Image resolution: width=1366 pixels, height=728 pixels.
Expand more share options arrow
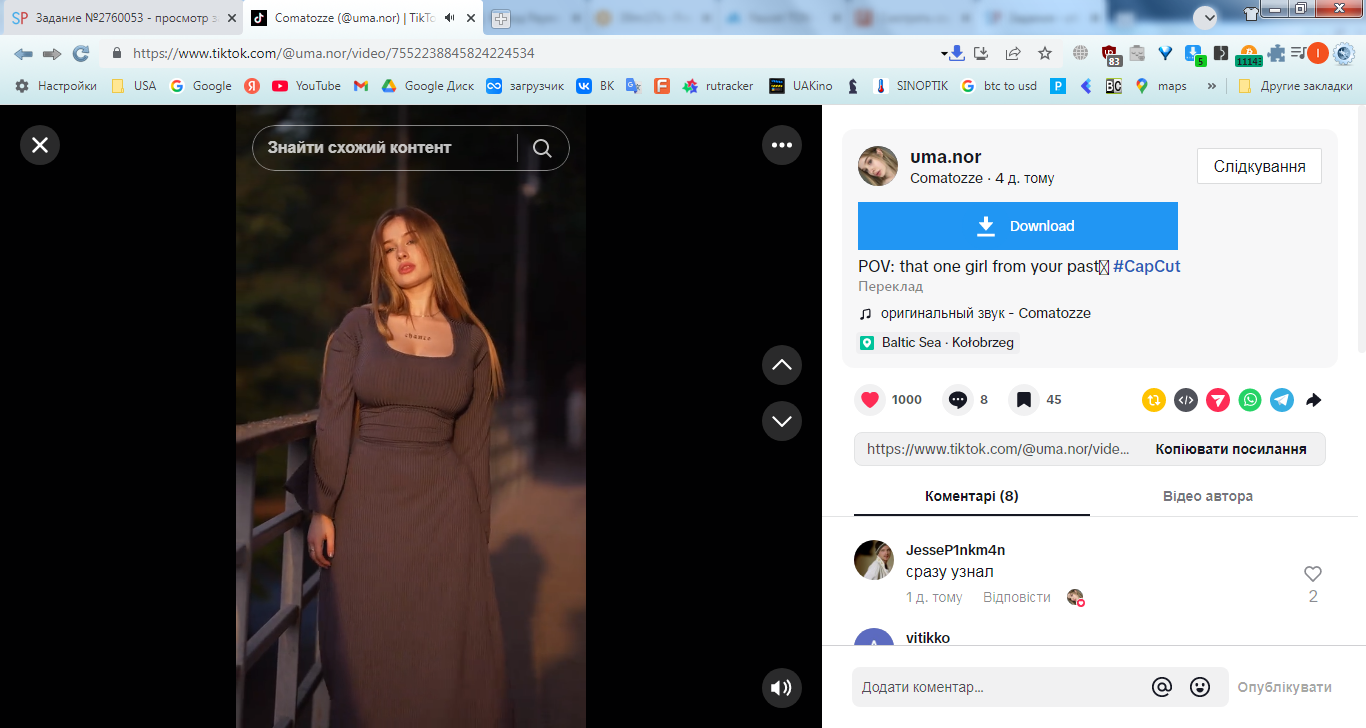pyautogui.click(x=1314, y=400)
